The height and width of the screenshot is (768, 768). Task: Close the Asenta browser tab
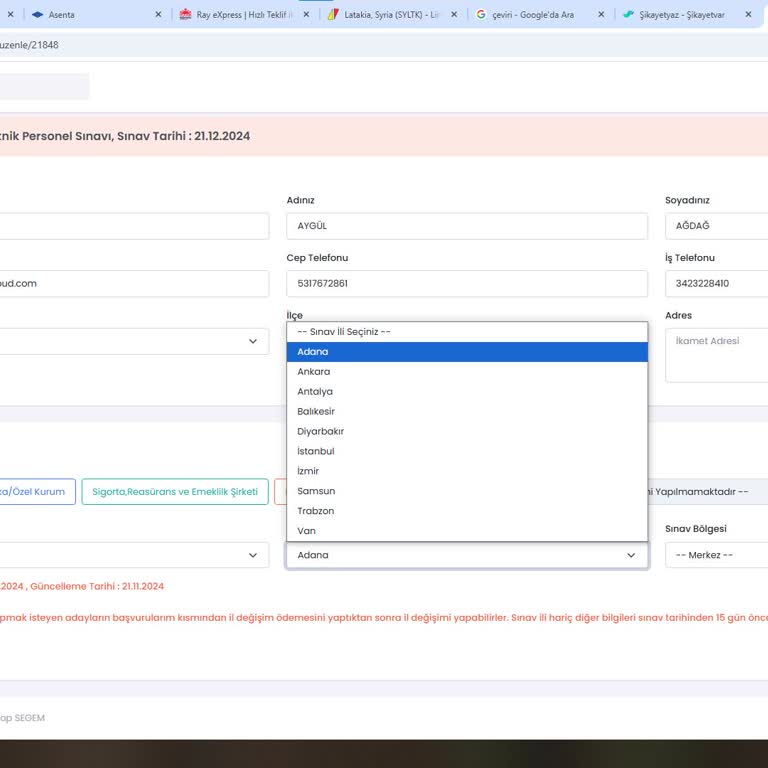158,15
